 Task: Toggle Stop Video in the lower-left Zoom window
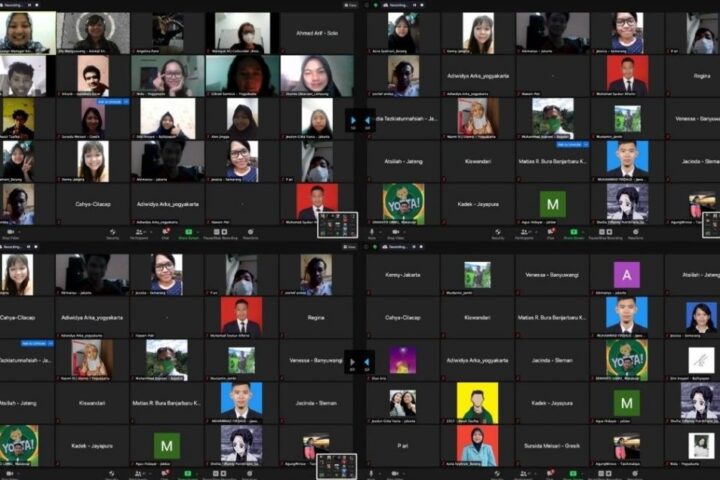click(x=10, y=474)
